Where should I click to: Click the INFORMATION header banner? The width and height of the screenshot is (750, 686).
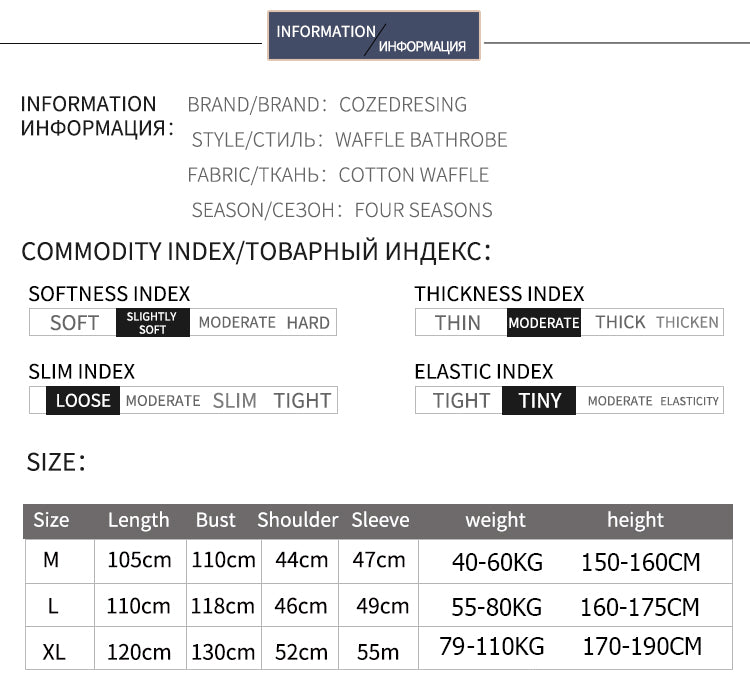tap(374, 38)
